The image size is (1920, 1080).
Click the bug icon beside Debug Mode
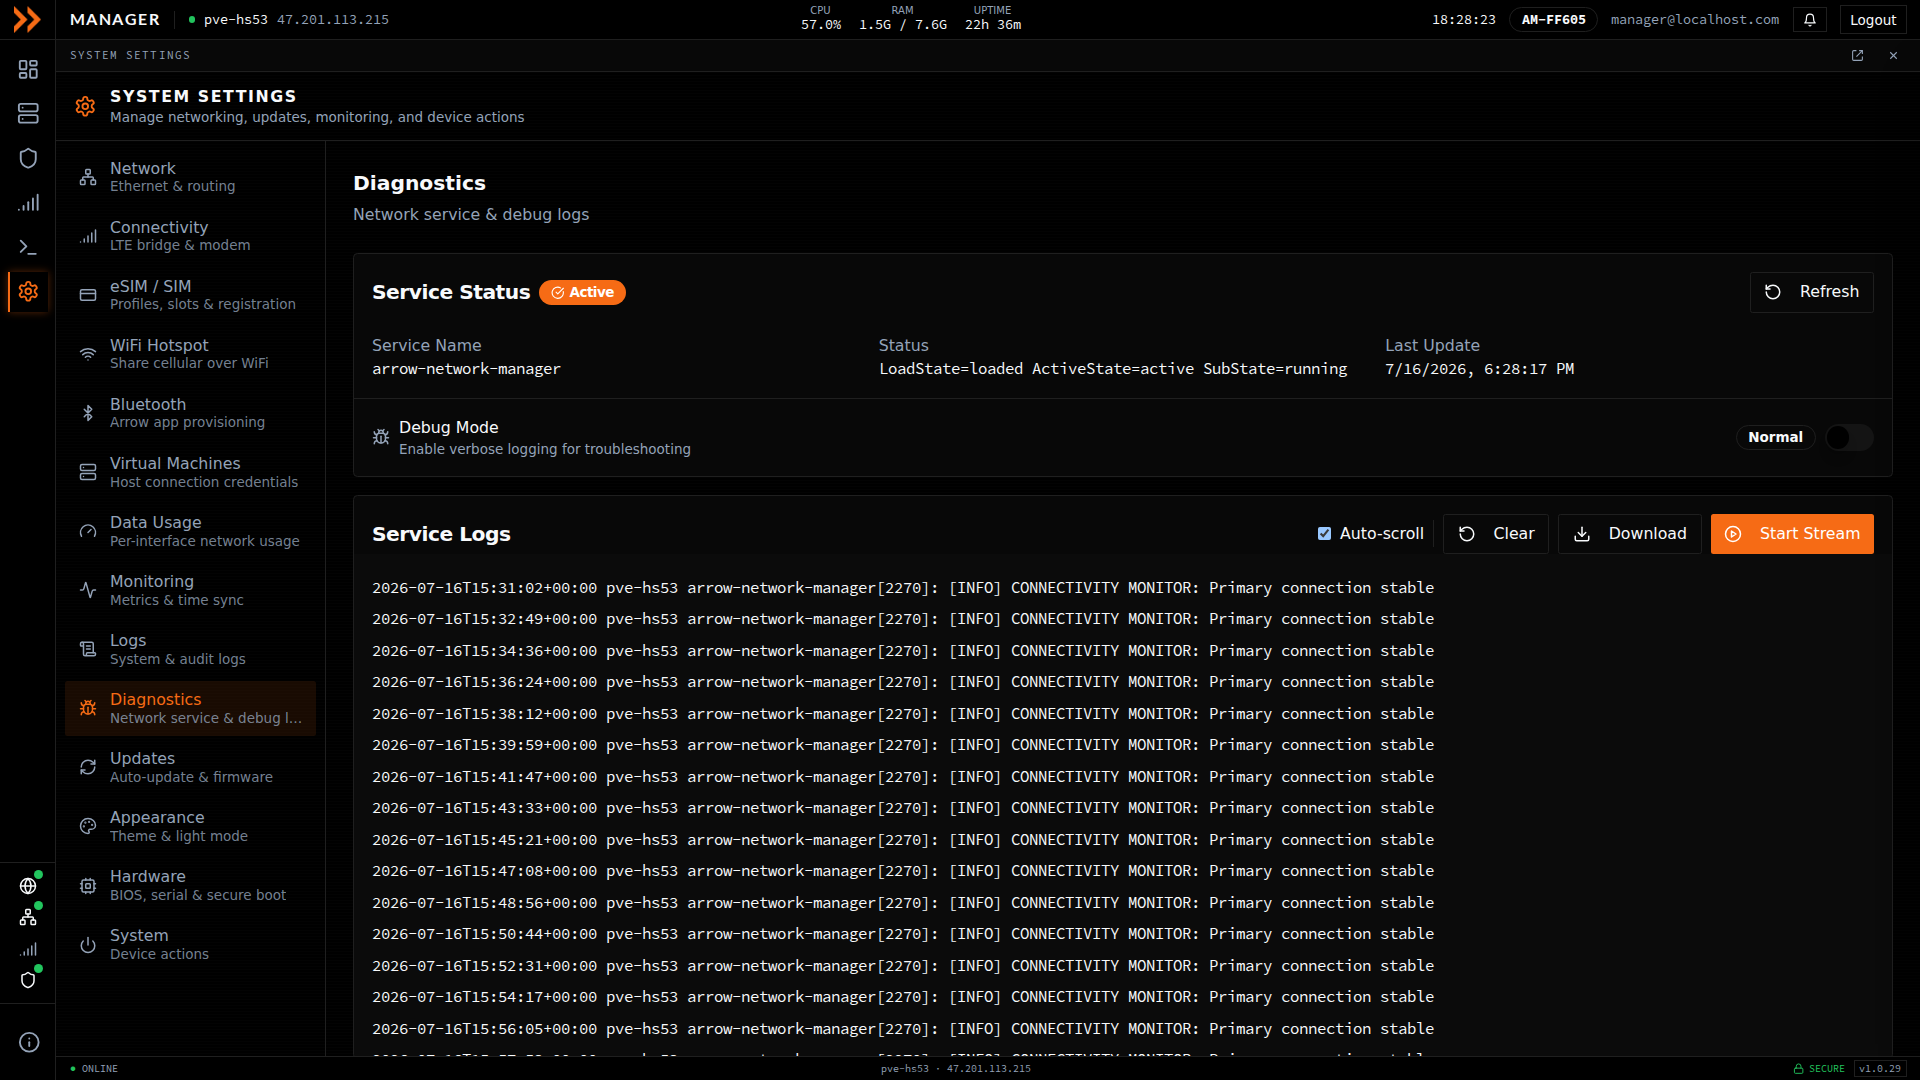click(x=381, y=437)
